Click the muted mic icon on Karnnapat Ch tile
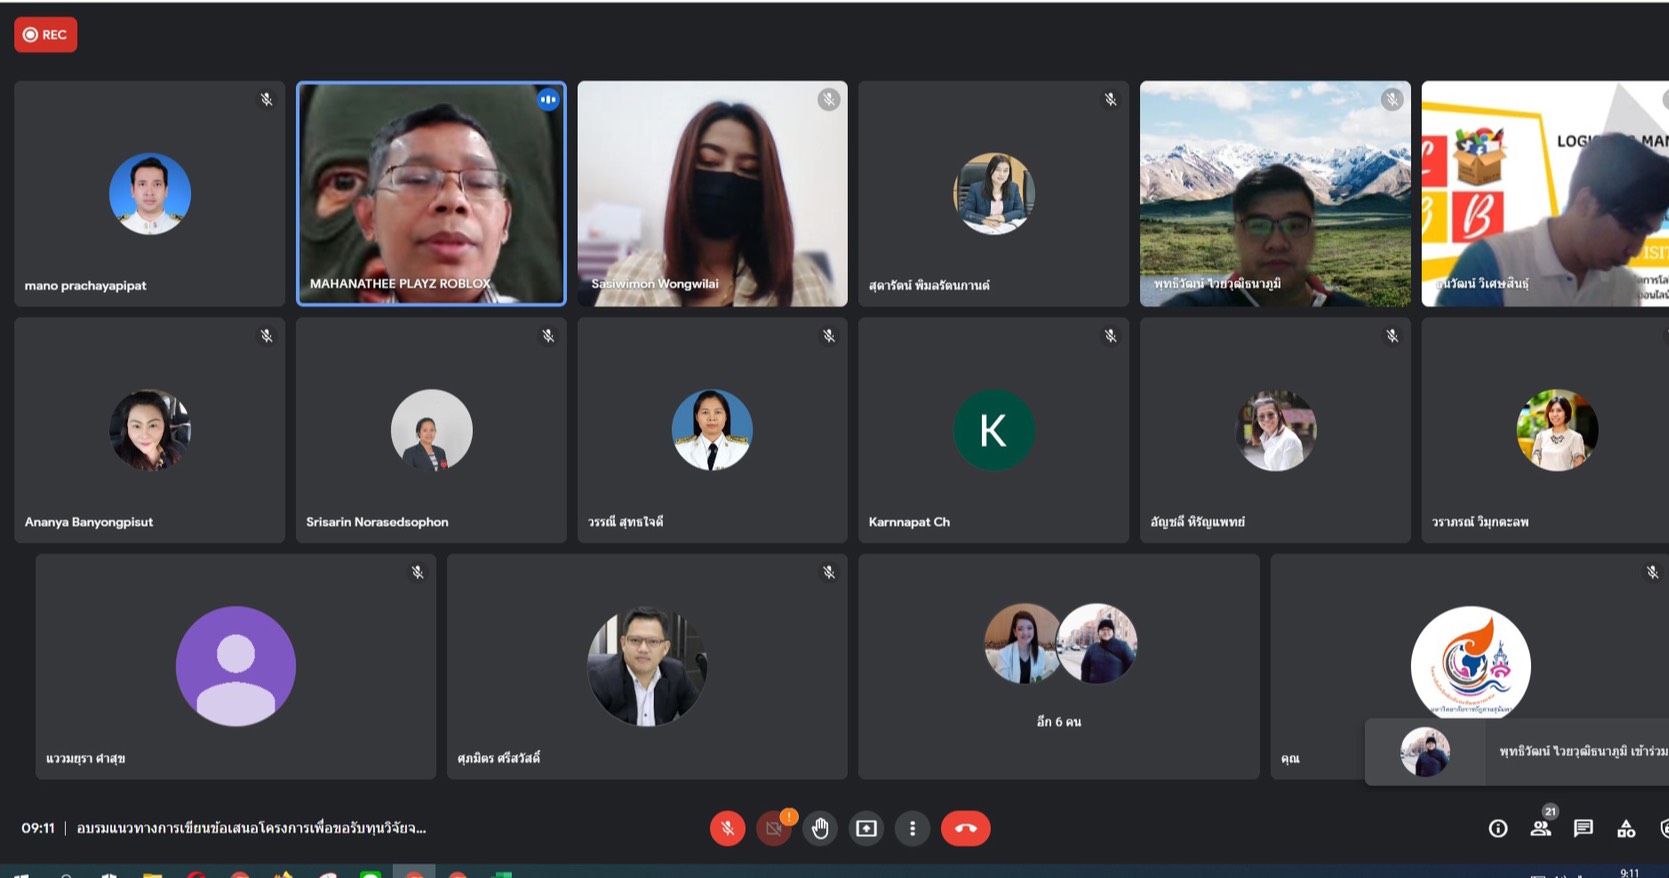 [x=1110, y=336]
